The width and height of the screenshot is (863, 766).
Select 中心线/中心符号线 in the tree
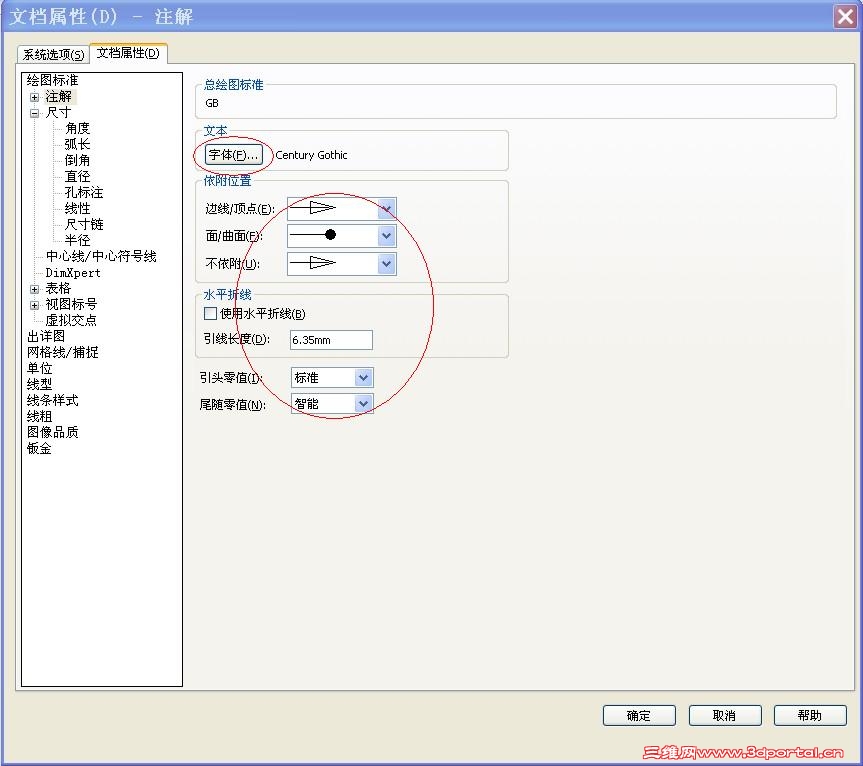pos(101,256)
